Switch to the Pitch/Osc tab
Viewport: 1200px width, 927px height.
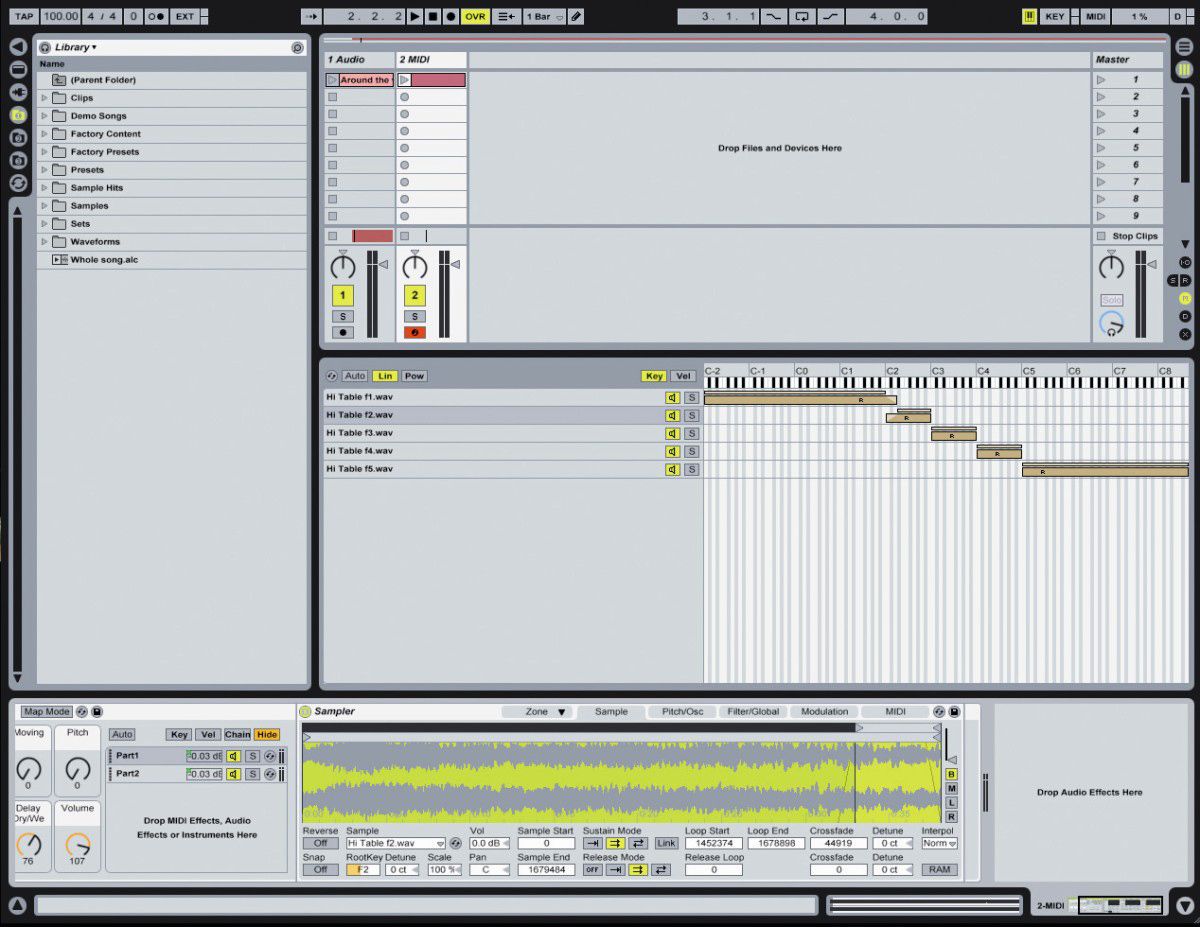[682, 711]
